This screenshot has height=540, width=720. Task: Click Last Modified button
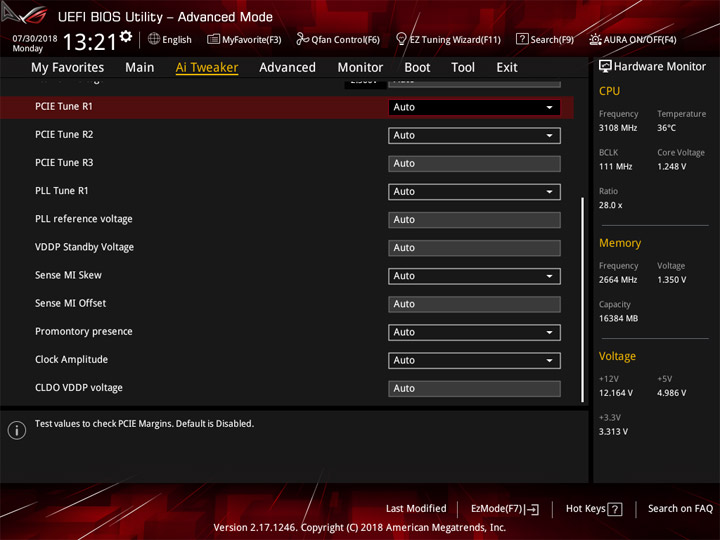(416, 509)
